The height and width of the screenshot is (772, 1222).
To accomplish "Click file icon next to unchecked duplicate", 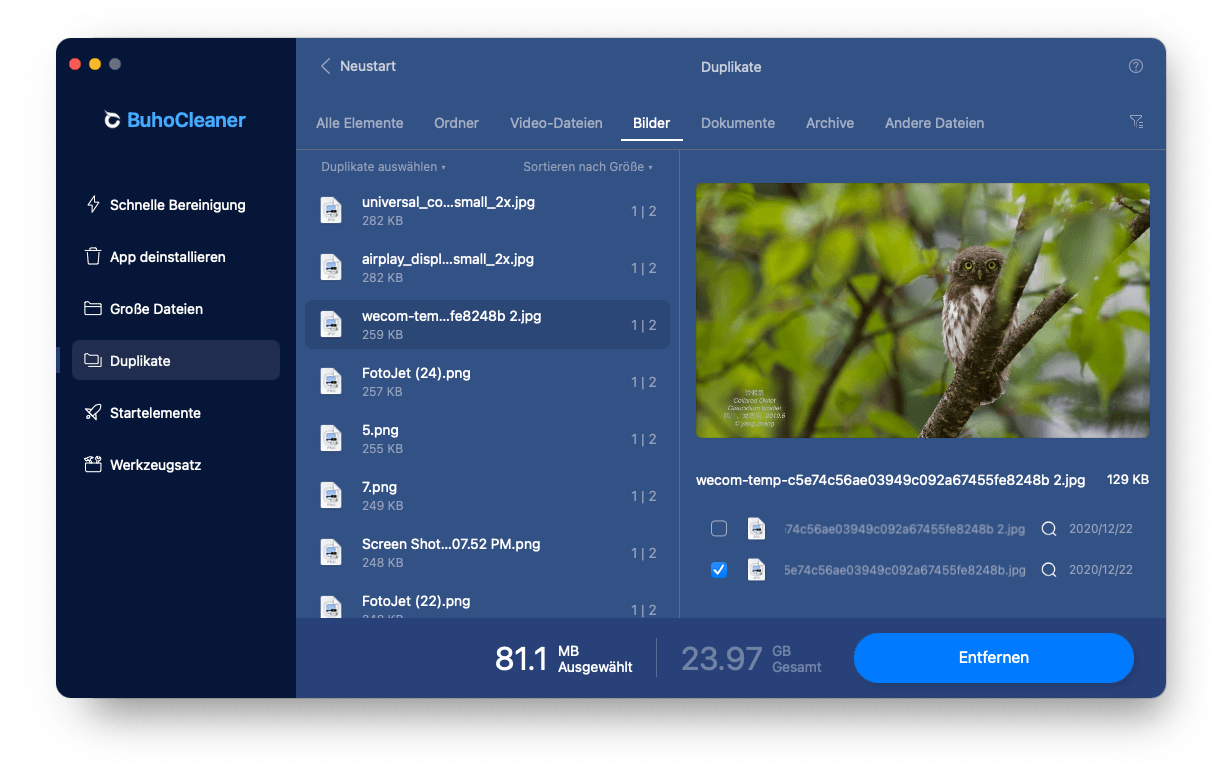I will click(757, 529).
